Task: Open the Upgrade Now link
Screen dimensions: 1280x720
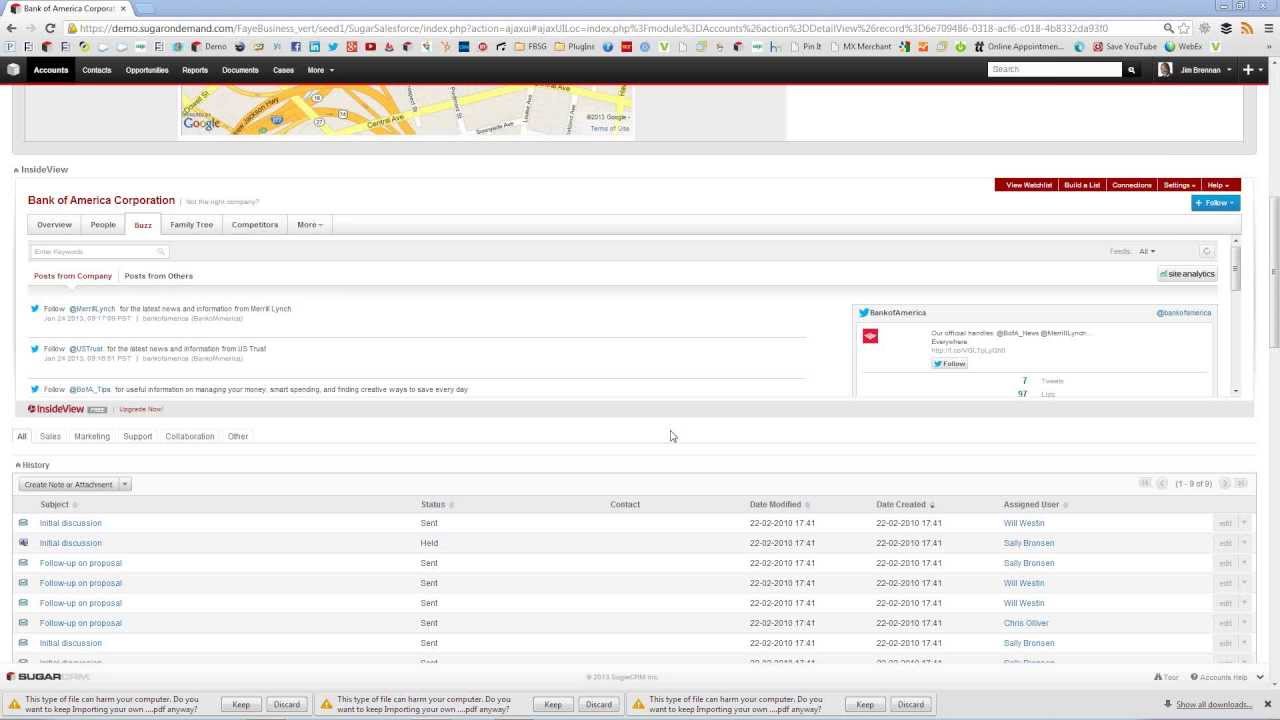Action: [141, 409]
